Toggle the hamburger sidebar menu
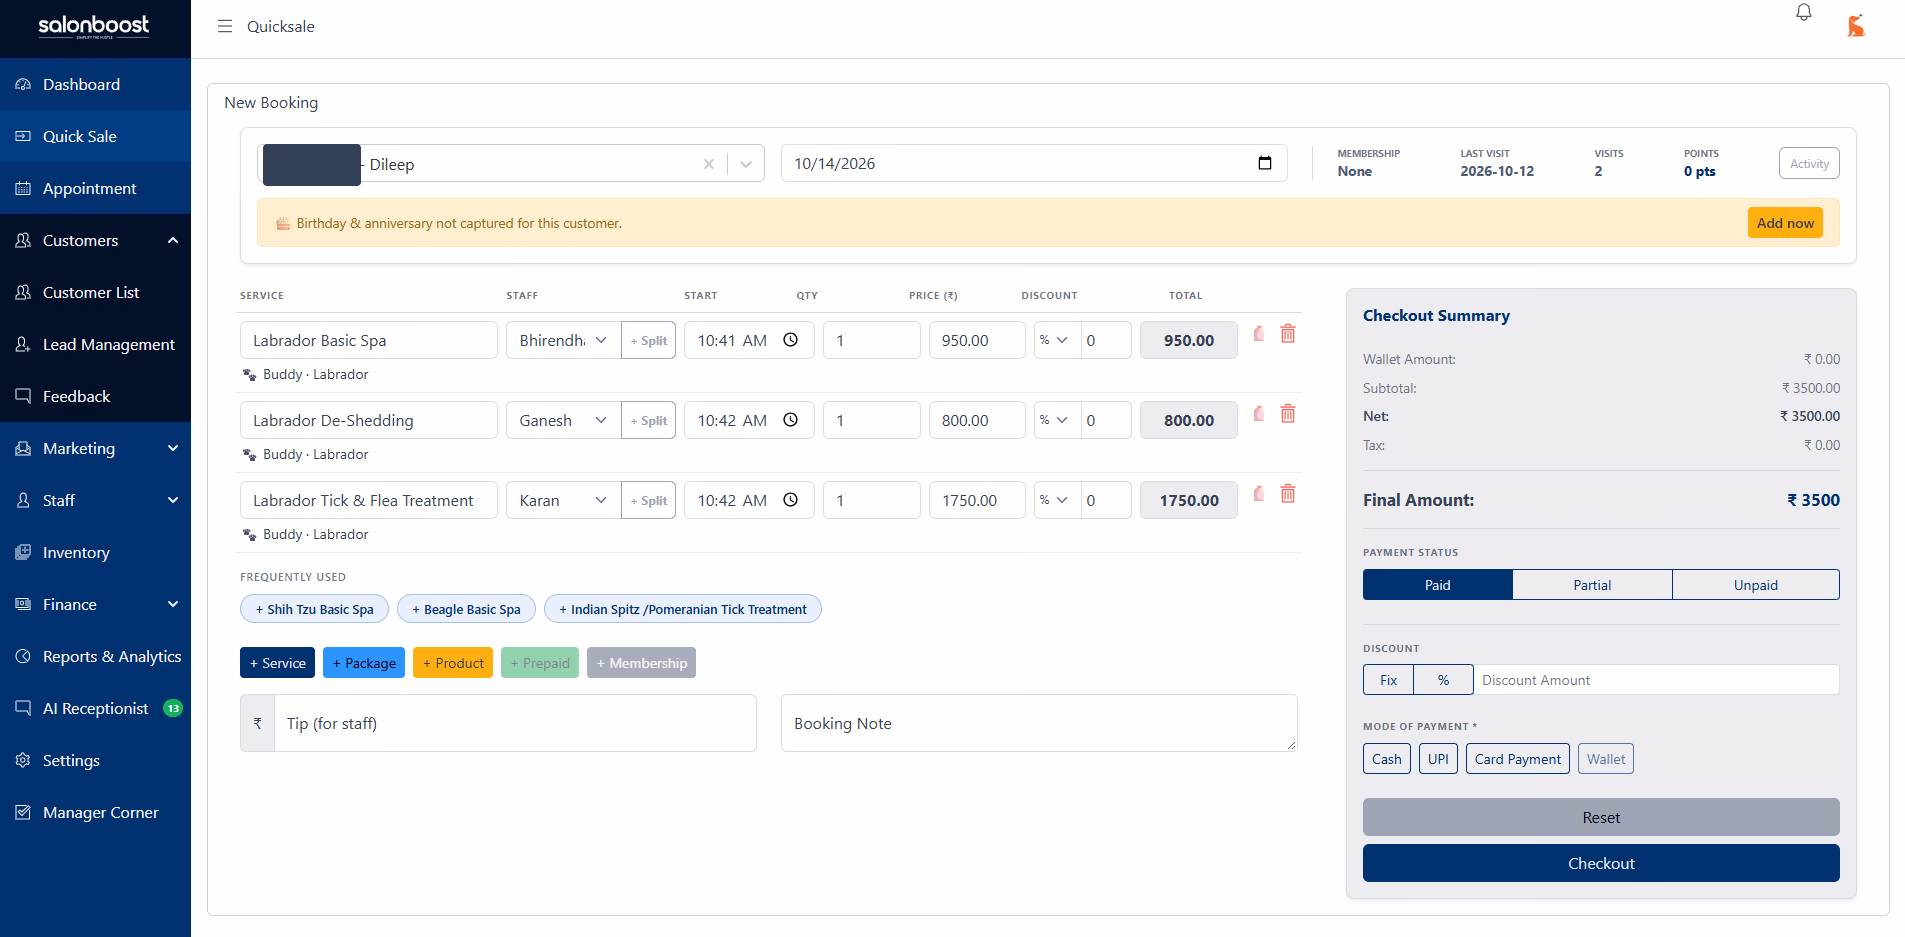 tap(225, 26)
